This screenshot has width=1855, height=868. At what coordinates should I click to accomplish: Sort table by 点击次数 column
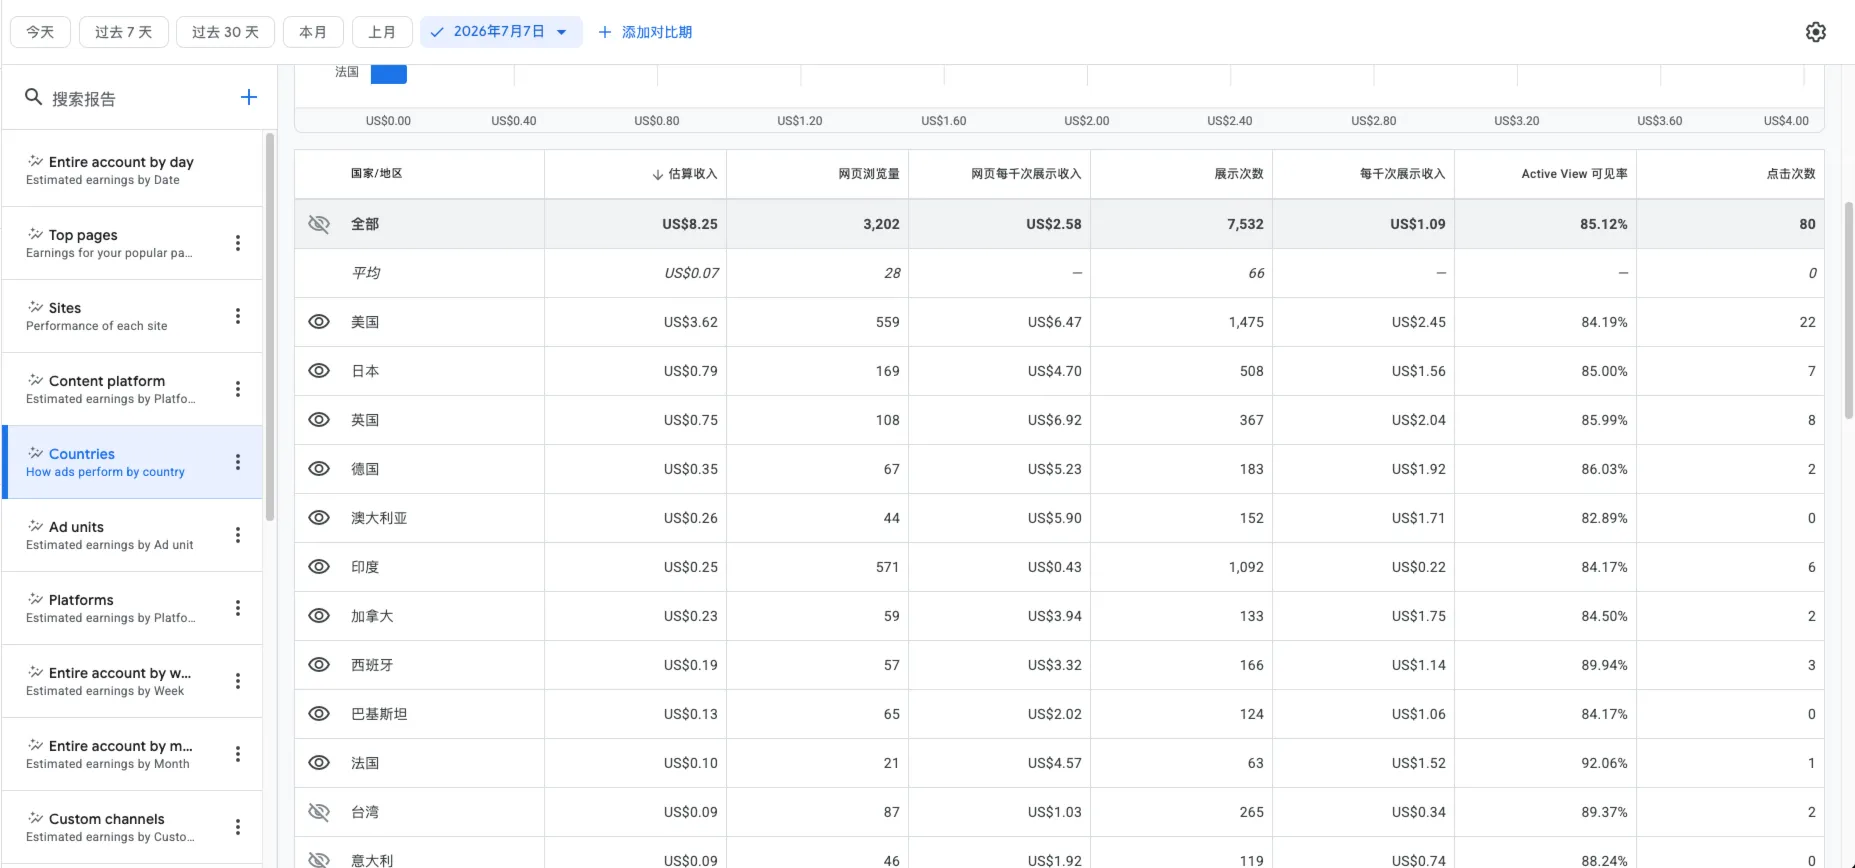tap(1790, 174)
